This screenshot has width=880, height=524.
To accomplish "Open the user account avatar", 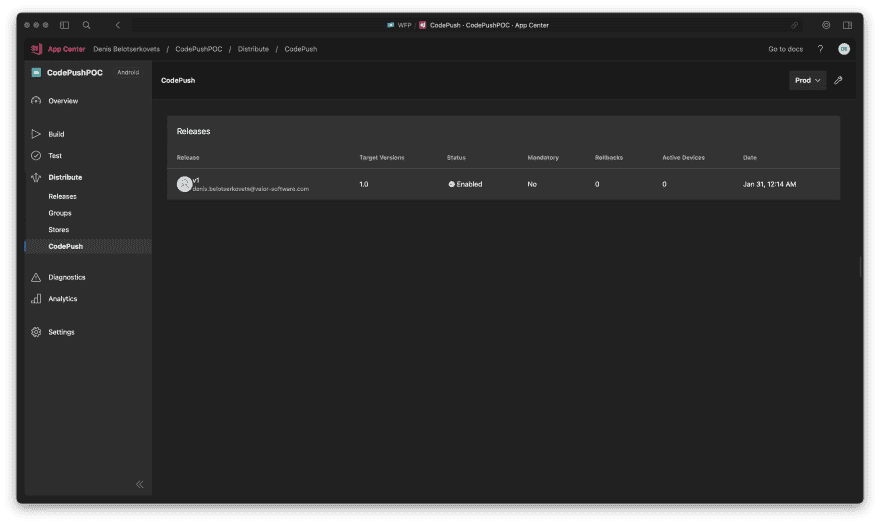I will 844,49.
